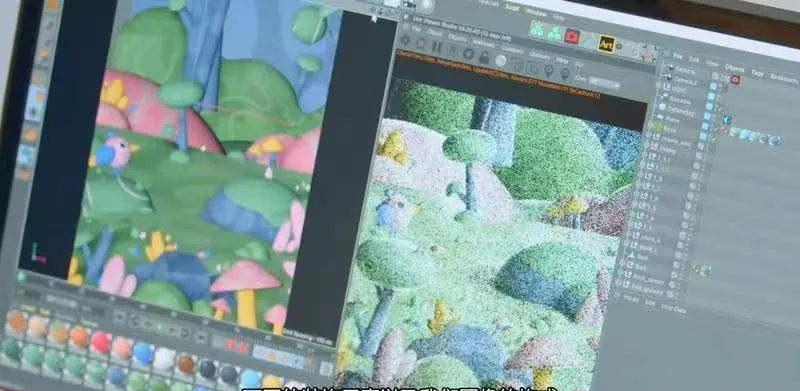Click the lock resolution padlock icon
This screenshot has width=800, height=391.
click(484, 58)
